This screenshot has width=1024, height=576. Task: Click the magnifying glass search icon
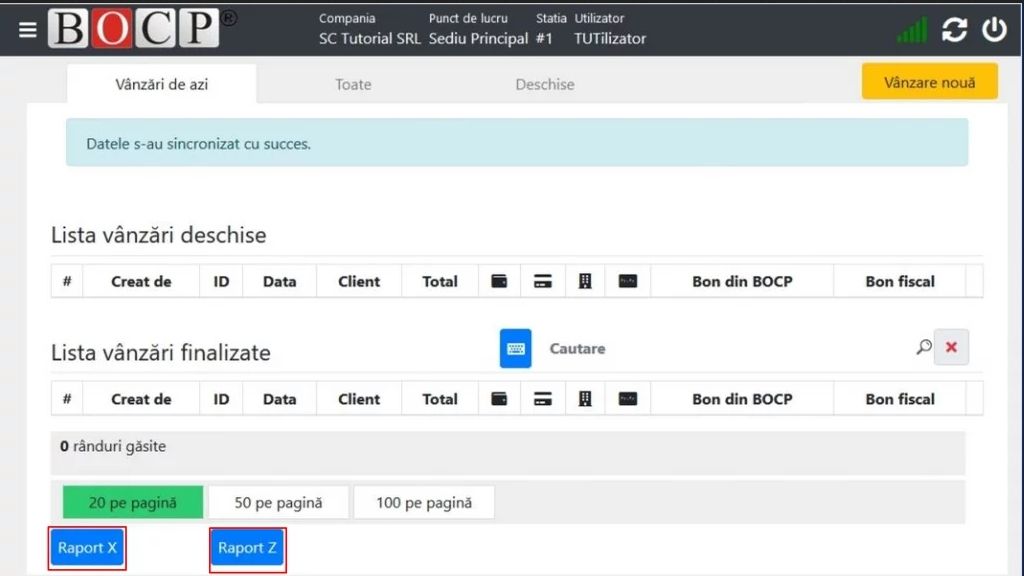(x=923, y=347)
